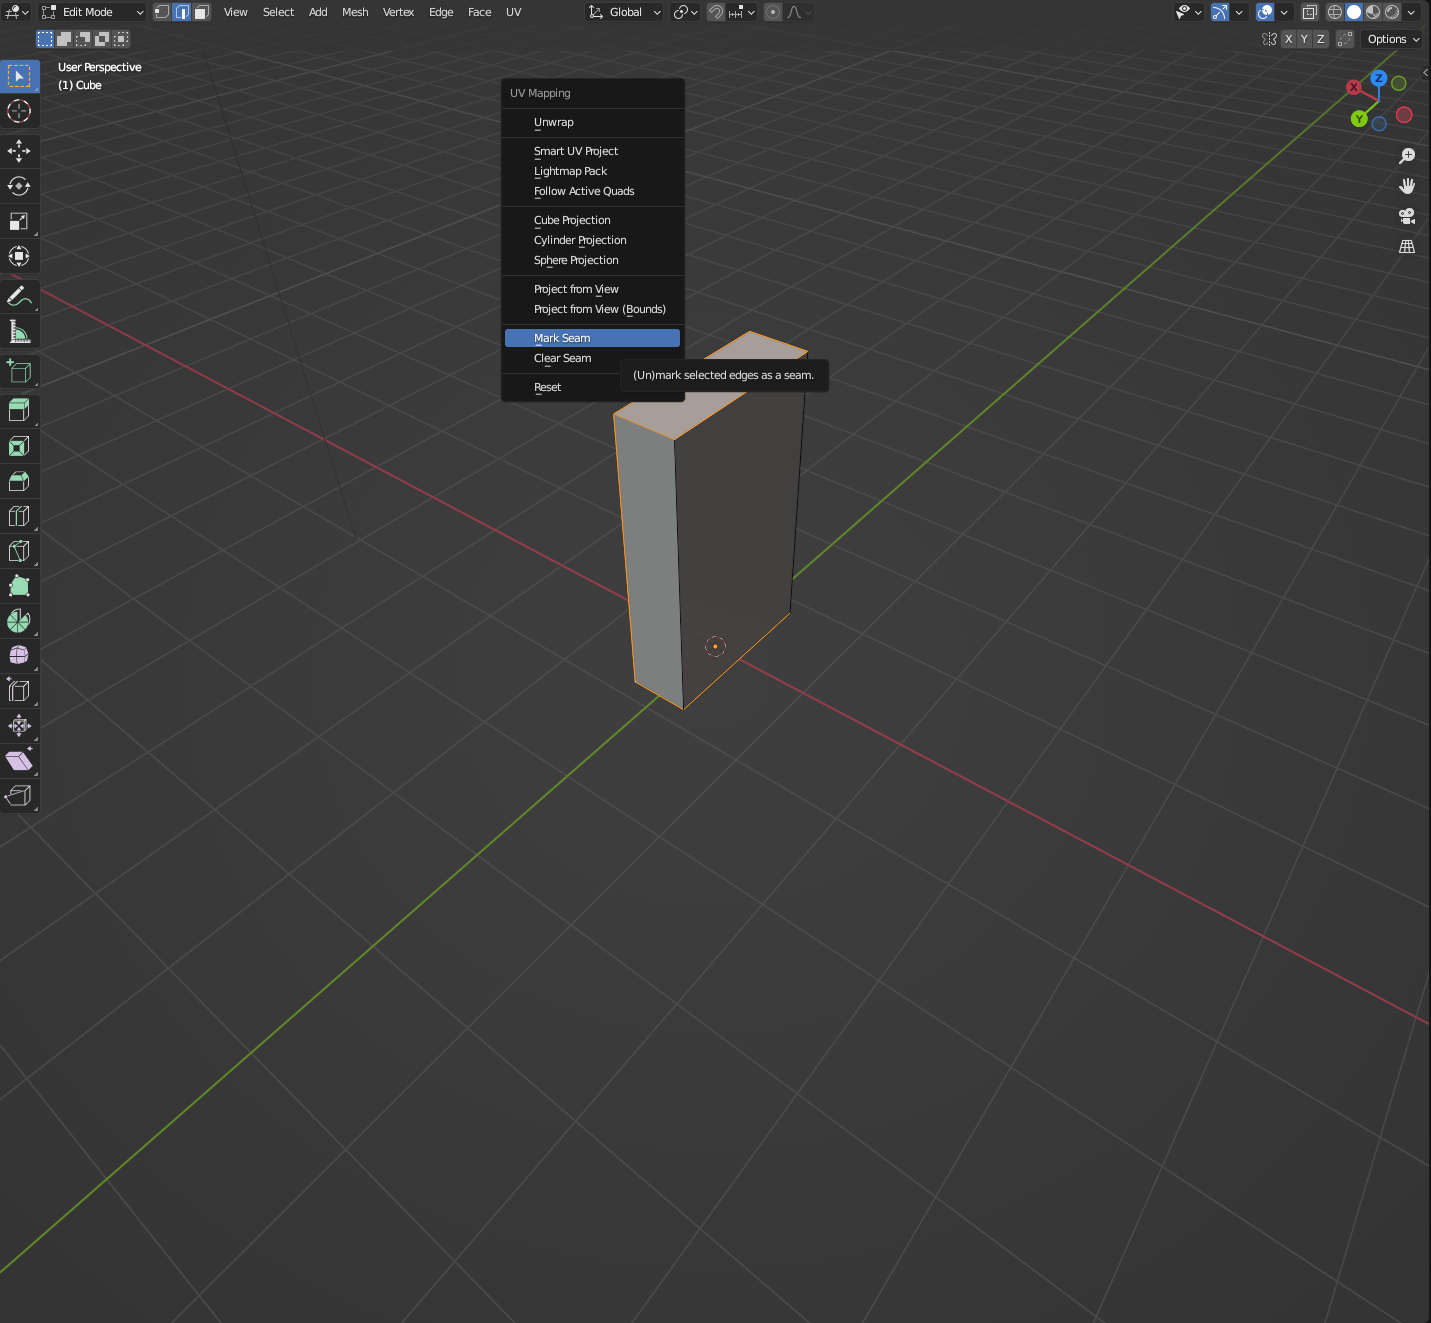Enable face select mode
Image resolution: width=1431 pixels, height=1323 pixels.
click(201, 12)
